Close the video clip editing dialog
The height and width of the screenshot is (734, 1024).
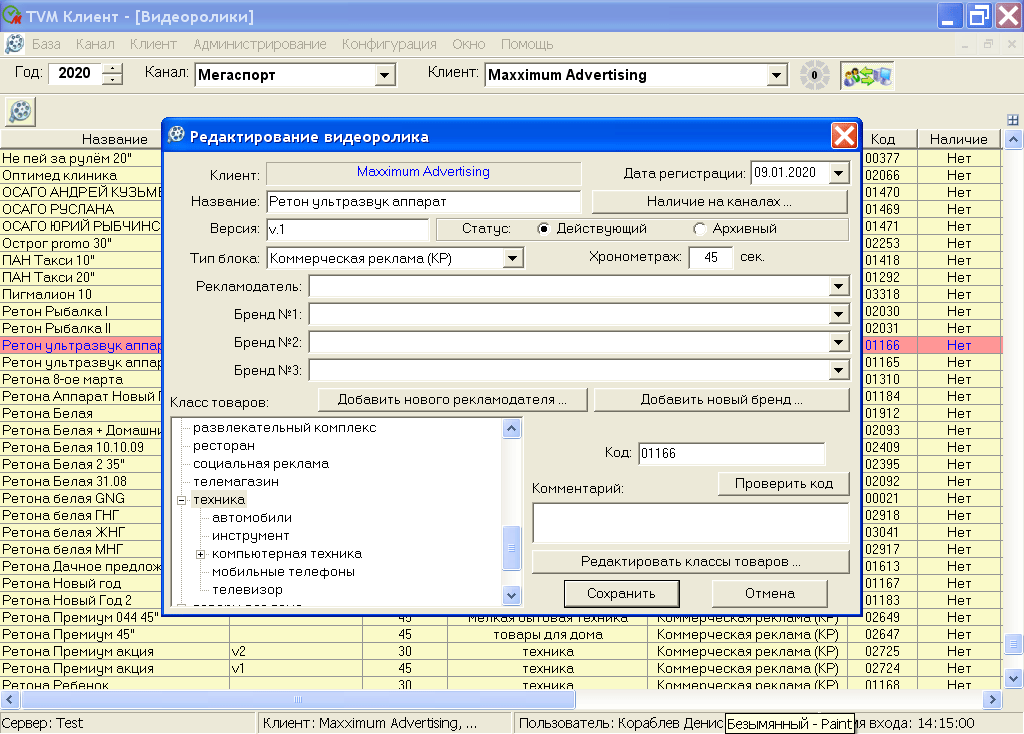click(x=844, y=136)
